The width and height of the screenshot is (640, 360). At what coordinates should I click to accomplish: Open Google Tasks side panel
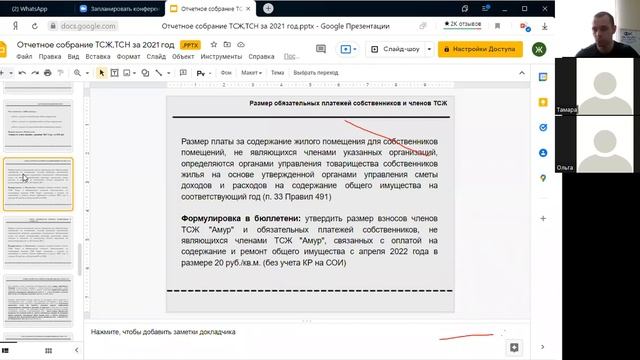543,128
